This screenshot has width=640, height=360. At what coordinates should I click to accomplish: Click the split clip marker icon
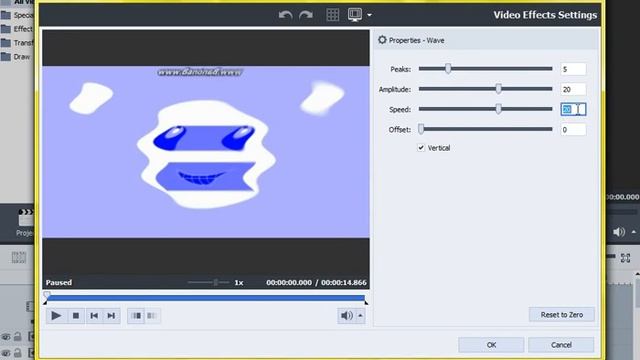point(136,316)
